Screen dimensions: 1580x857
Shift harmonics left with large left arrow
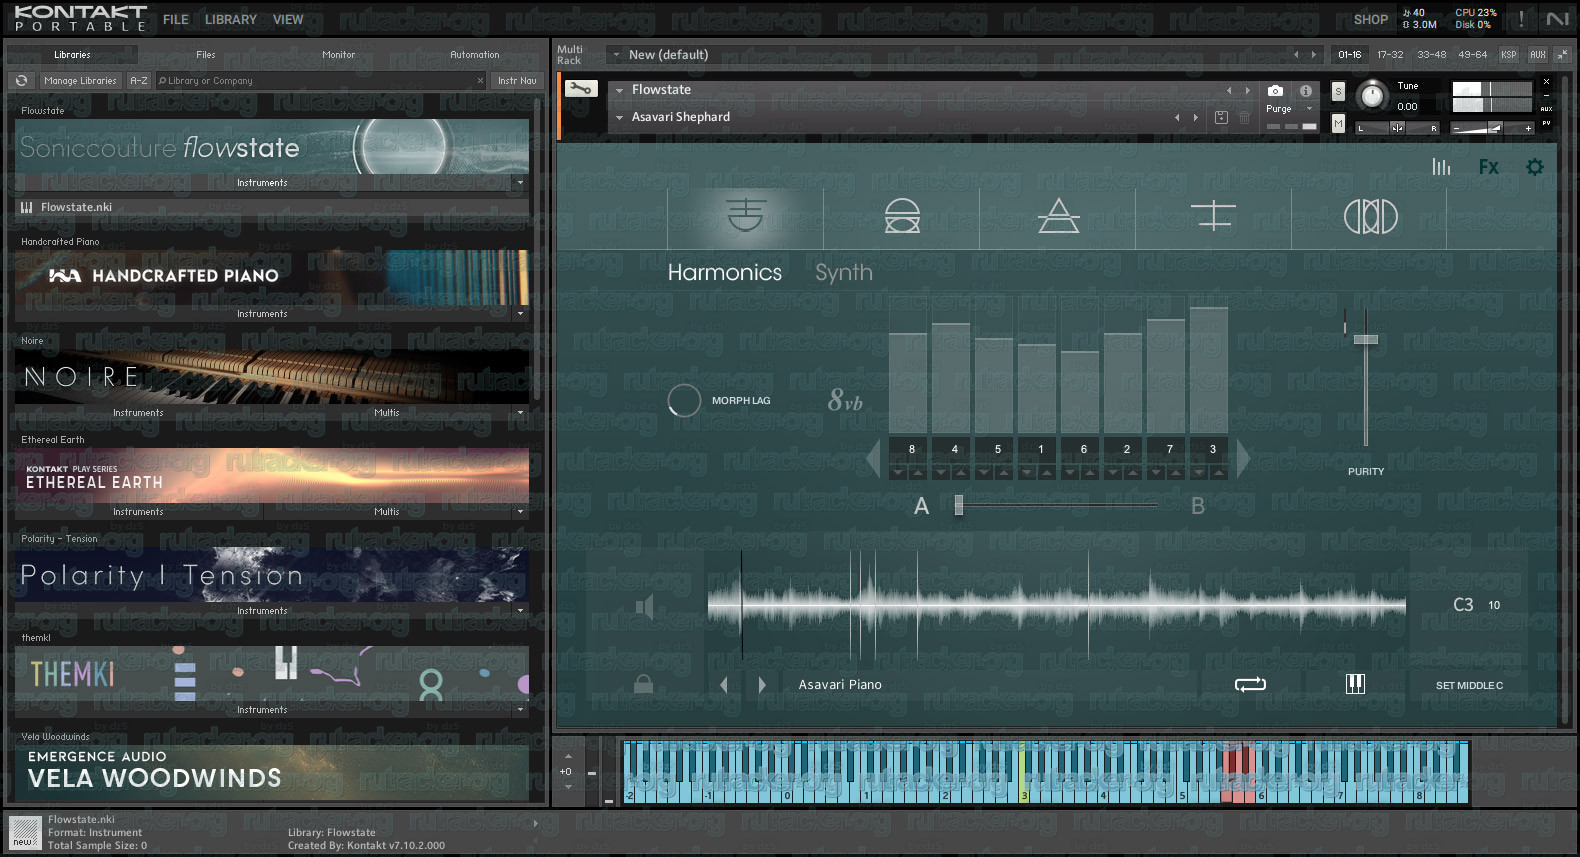point(873,459)
